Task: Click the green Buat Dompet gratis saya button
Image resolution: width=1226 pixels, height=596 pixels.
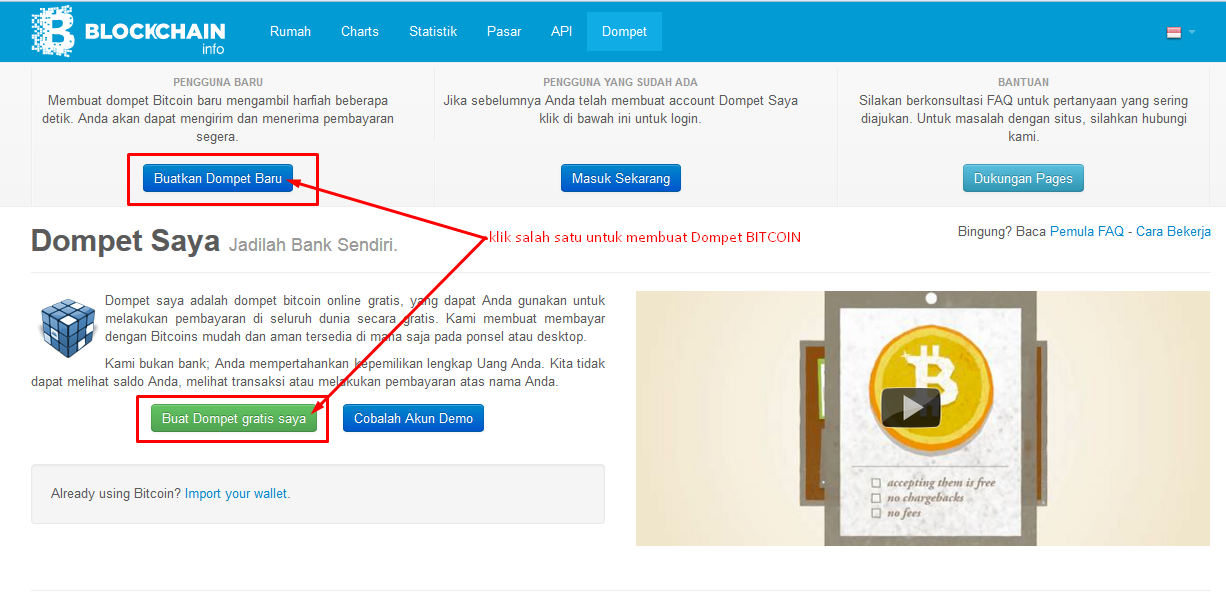Action: tap(234, 418)
